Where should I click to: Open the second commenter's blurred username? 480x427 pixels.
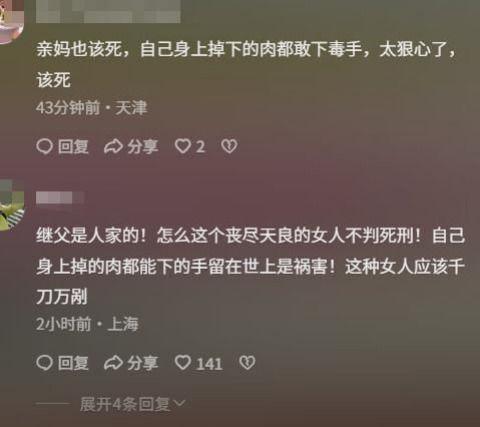pos(60,198)
